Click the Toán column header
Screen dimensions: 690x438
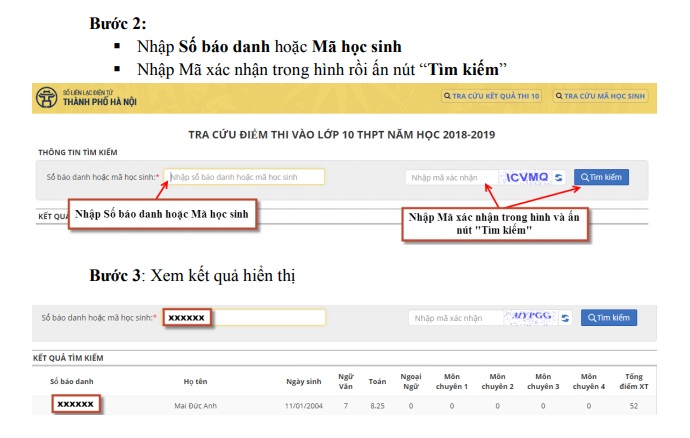(x=377, y=381)
